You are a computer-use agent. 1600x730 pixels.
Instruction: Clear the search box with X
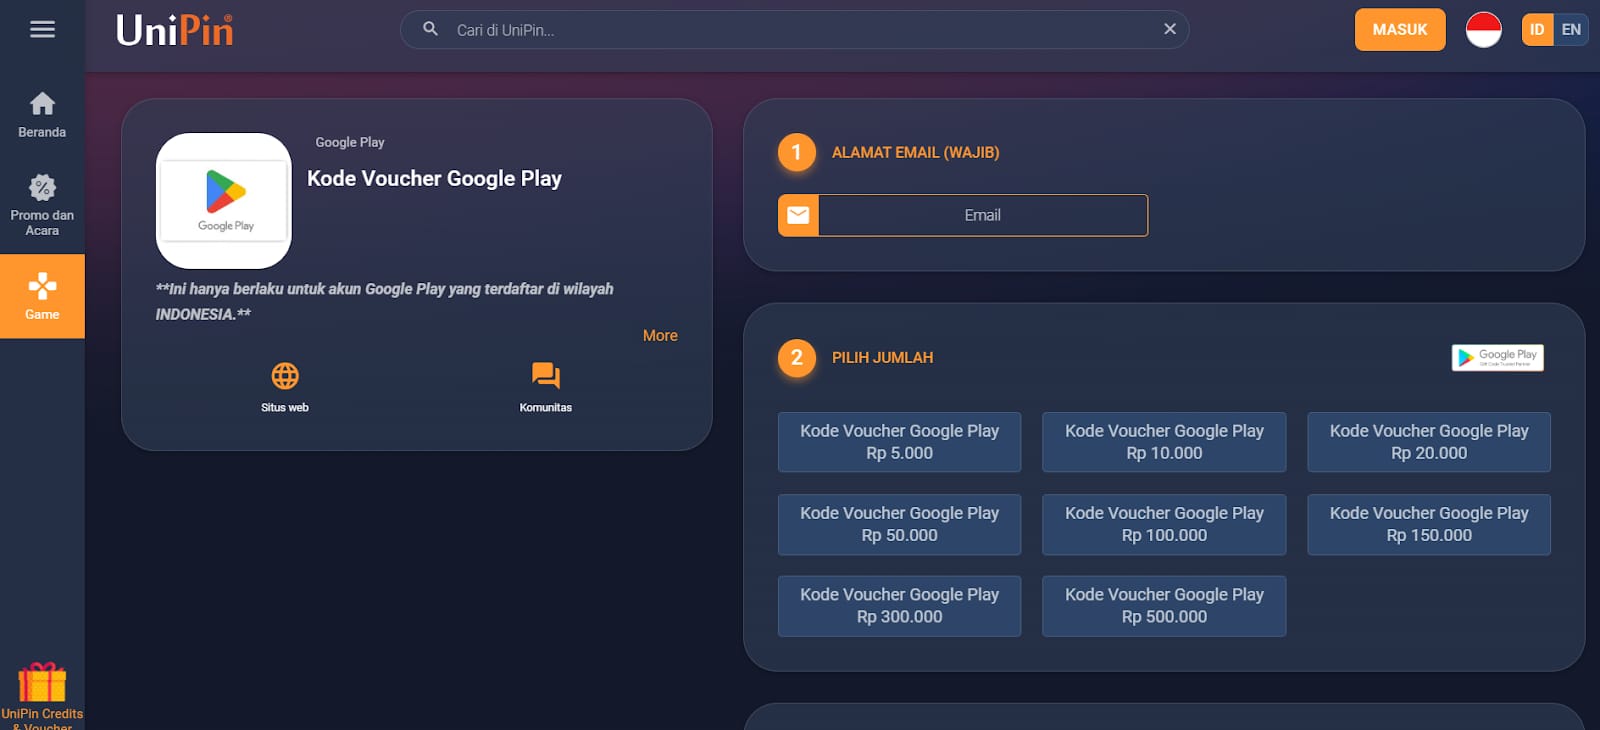click(x=1169, y=29)
